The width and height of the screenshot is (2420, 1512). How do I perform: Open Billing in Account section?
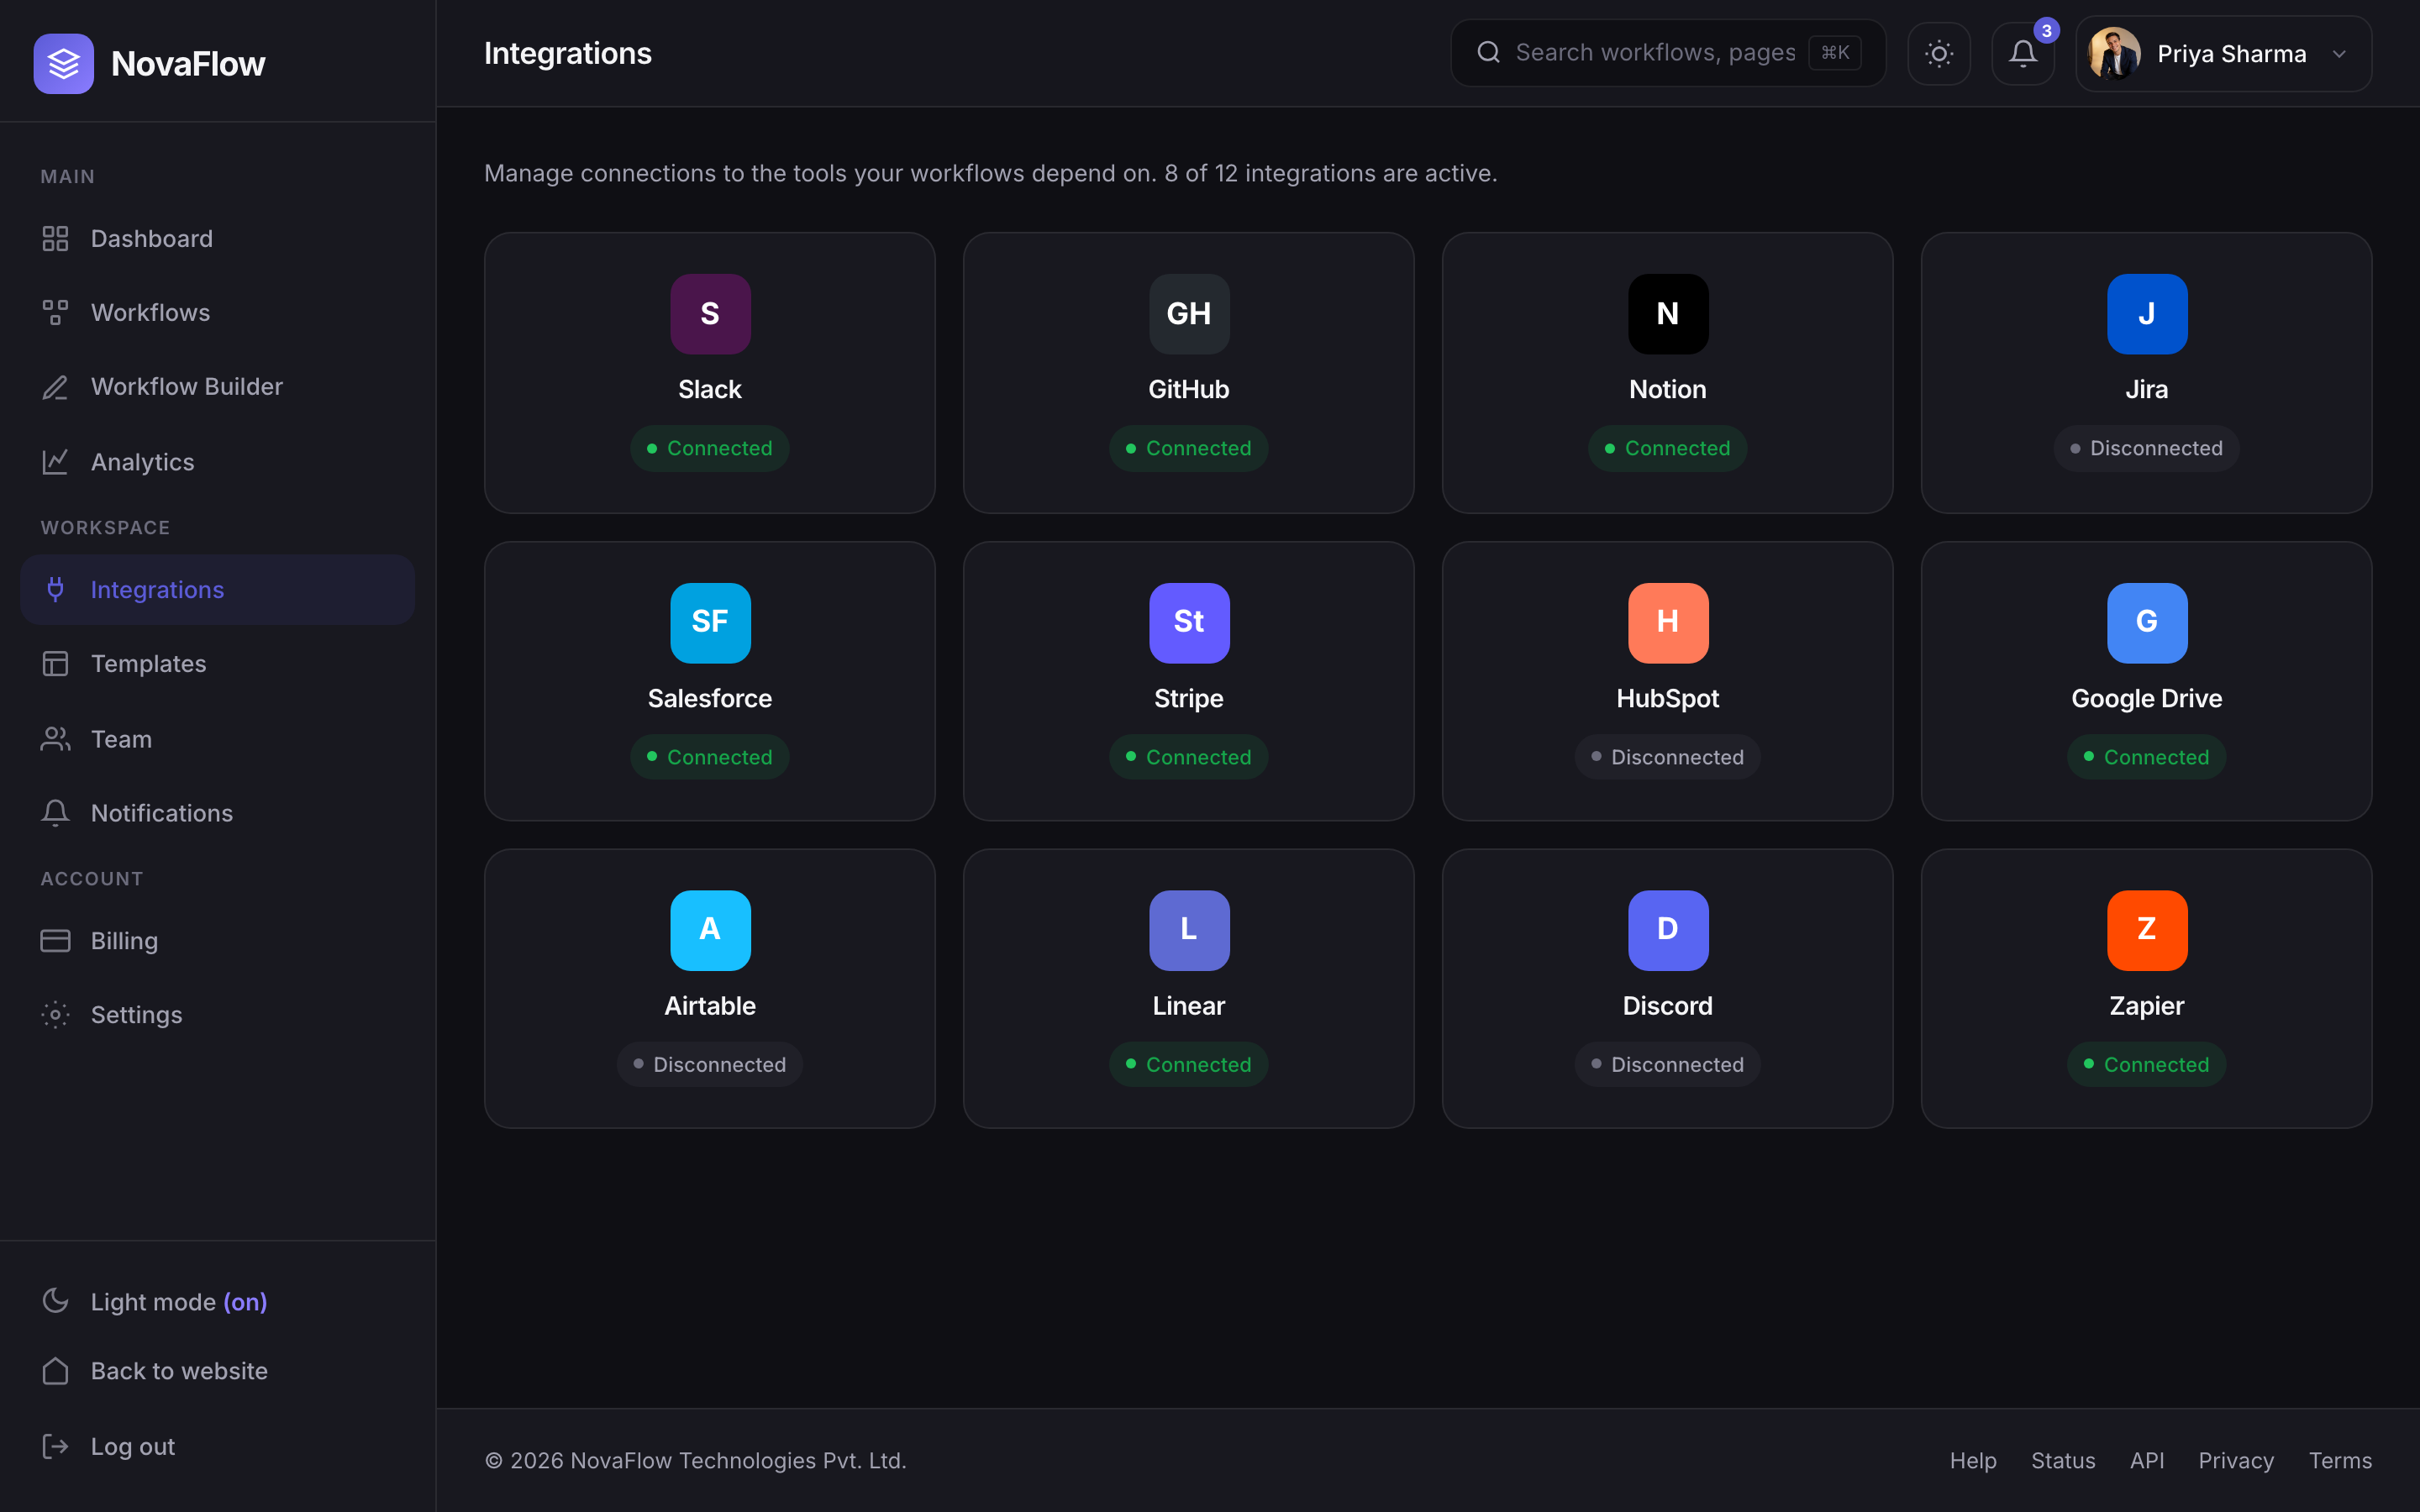pos(217,940)
